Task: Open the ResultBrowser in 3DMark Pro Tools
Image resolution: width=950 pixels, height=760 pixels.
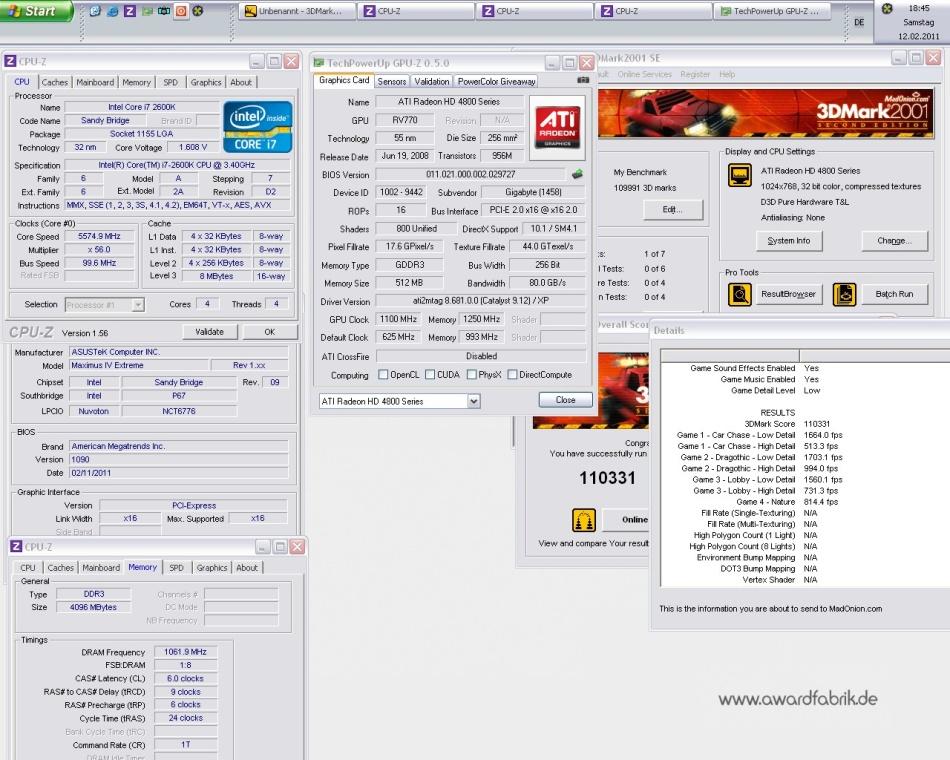Action: pos(788,294)
